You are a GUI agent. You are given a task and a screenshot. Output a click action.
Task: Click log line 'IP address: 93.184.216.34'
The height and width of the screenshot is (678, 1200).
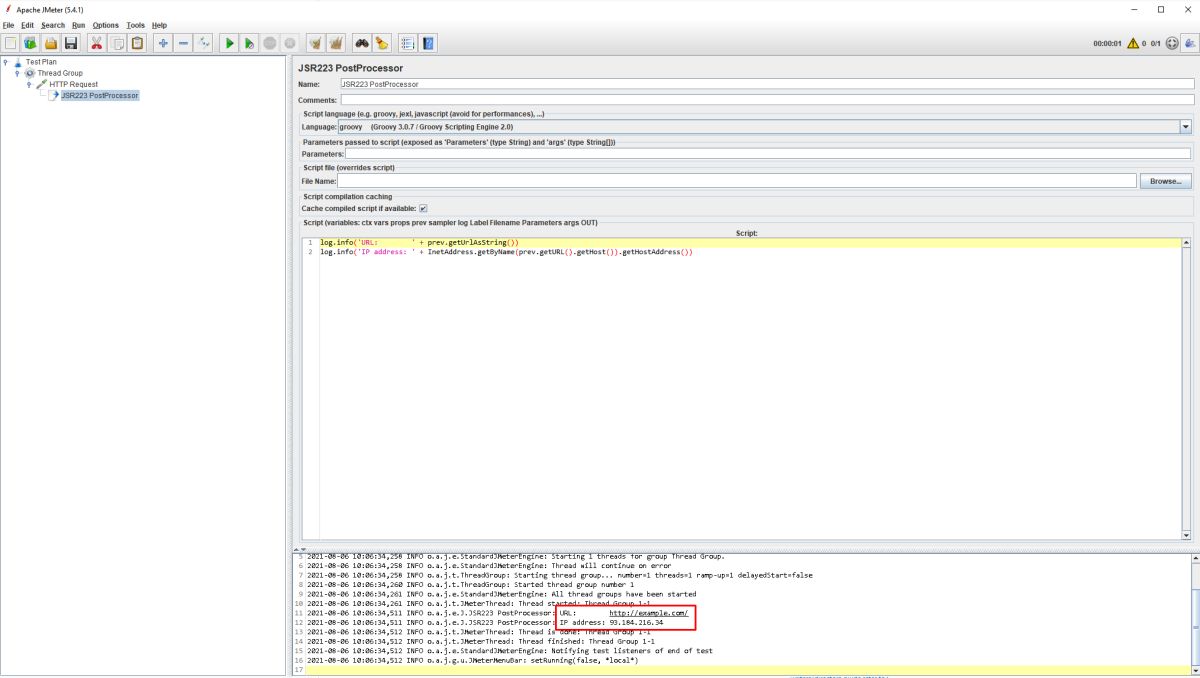611,622
